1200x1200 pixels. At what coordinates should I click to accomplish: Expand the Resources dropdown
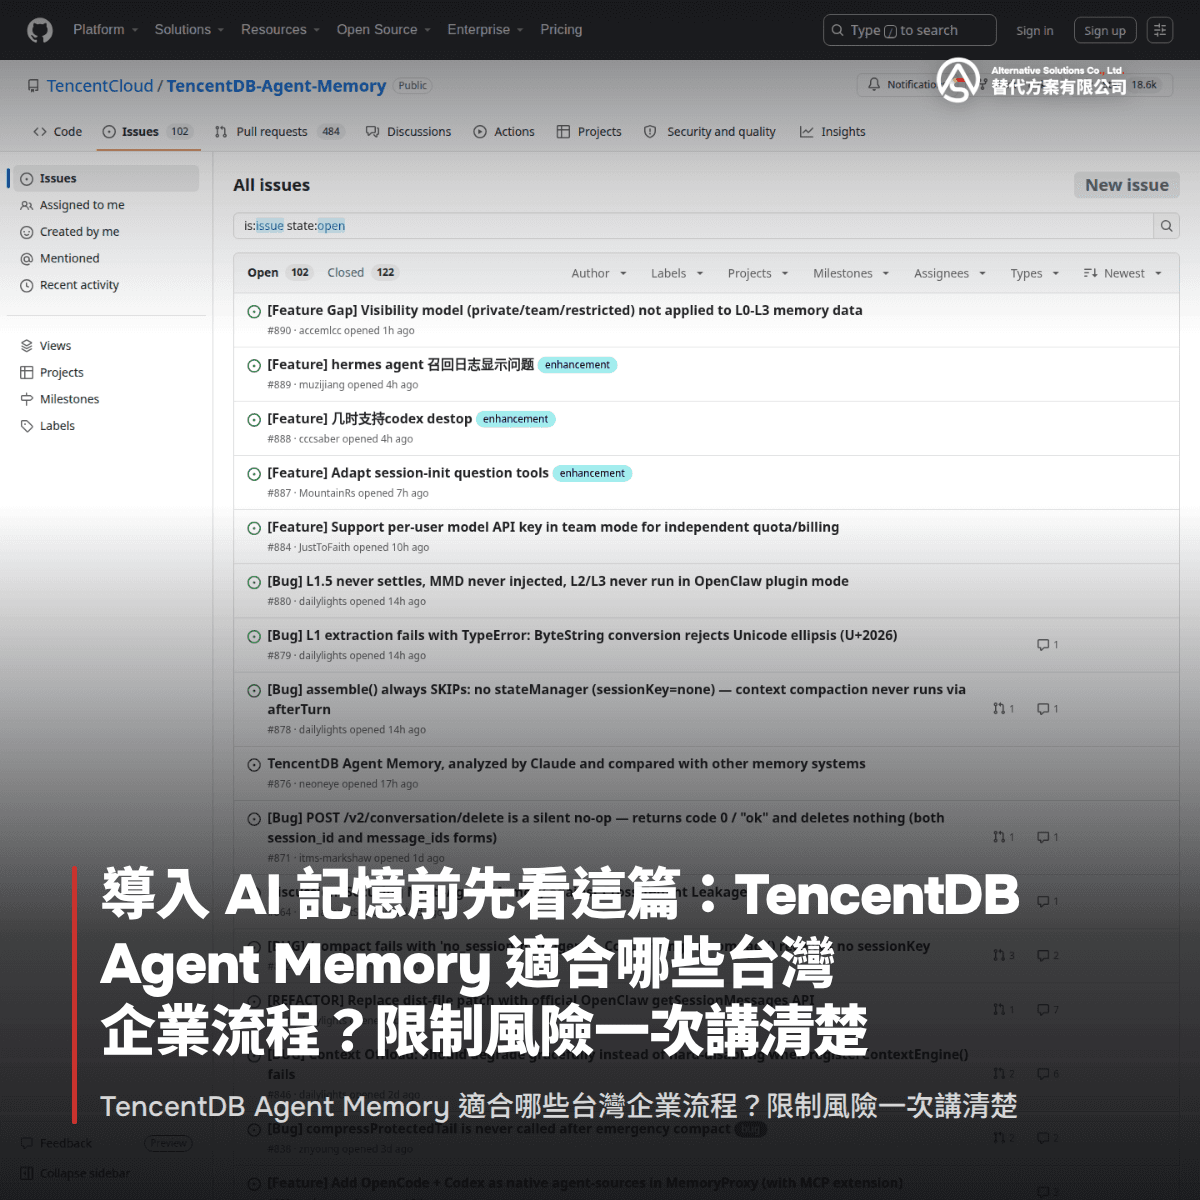click(280, 30)
